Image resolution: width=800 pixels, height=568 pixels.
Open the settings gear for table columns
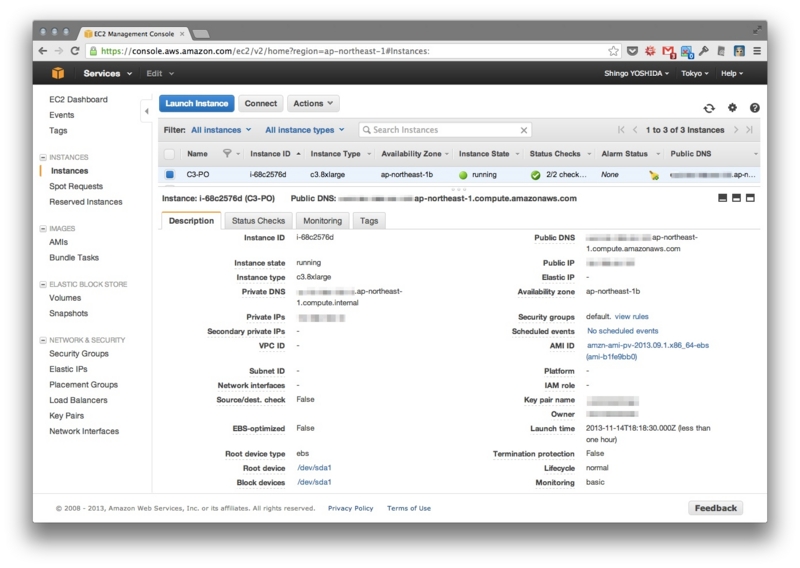tap(732, 108)
